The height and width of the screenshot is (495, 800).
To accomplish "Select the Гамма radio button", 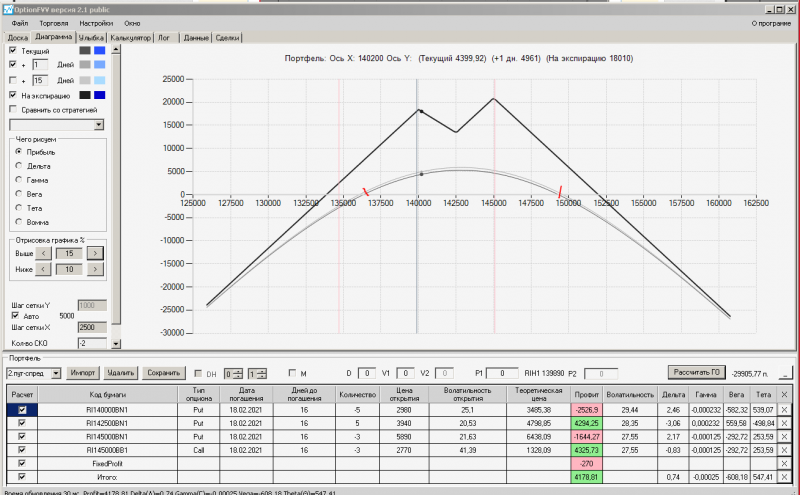I will coord(19,180).
